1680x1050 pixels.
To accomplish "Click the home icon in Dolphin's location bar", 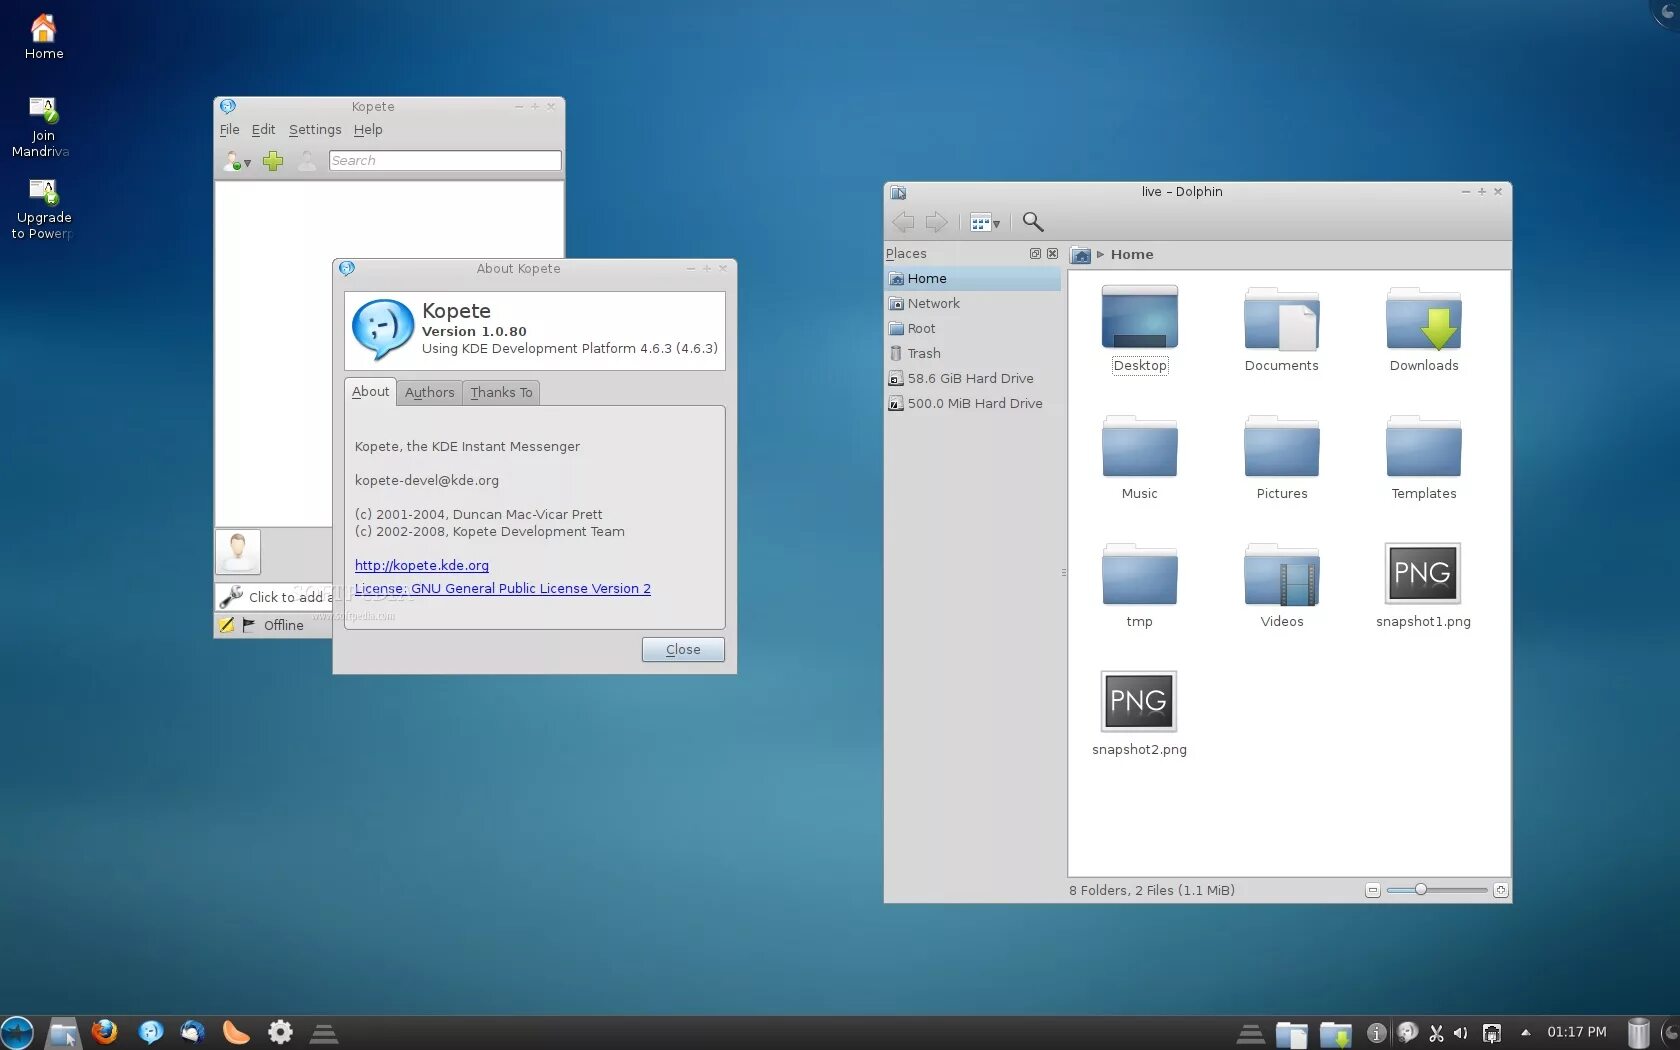I will (x=1081, y=255).
